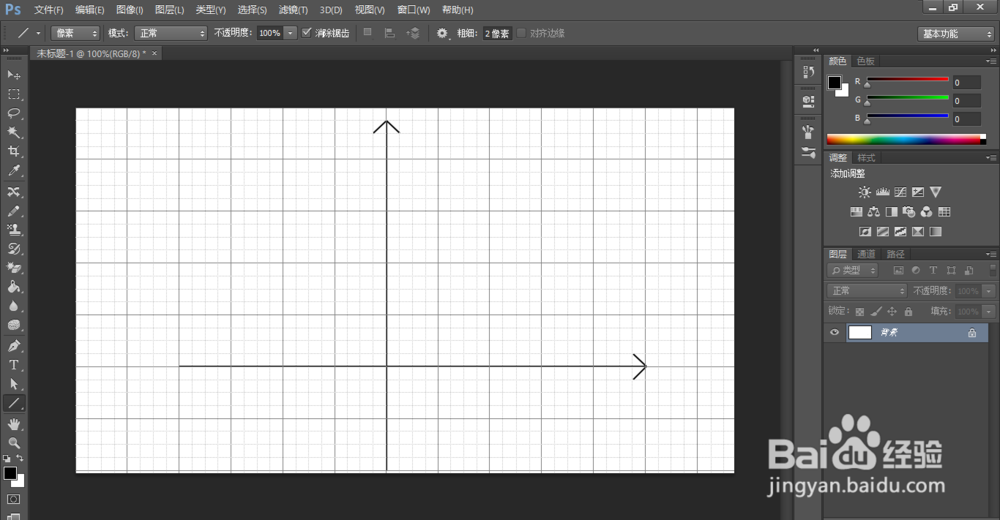Image resolution: width=1000 pixels, height=520 pixels.
Task: Add a Curves adjustment
Action: coord(900,192)
